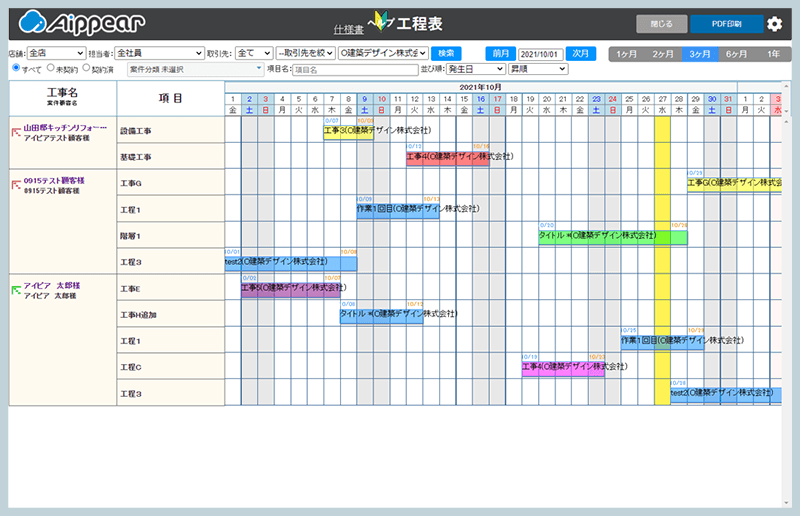Open the 担当者 dropdown showing 全社員

click(x=159, y=53)
